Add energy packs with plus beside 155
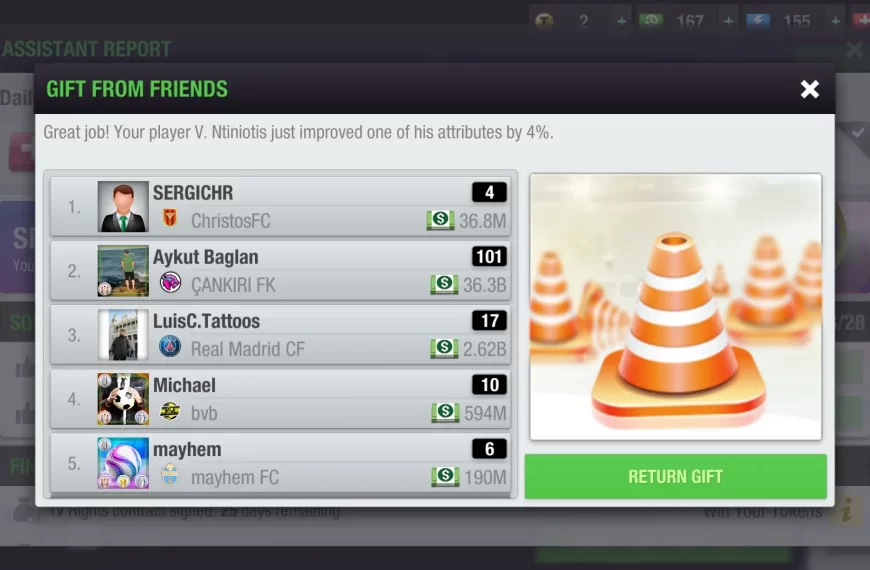This screenshot has width=870, height=570. point(835,21)
